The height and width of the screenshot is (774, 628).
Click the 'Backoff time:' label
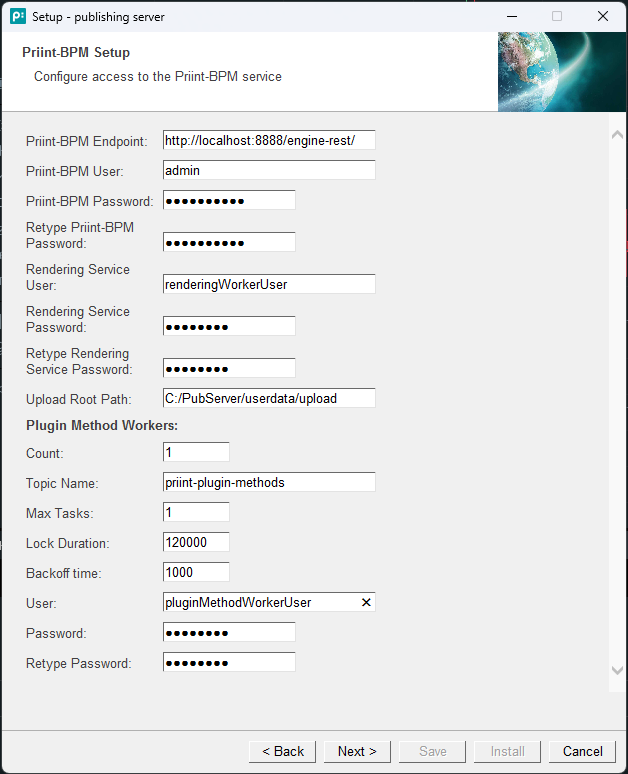(x=64, y=574)
